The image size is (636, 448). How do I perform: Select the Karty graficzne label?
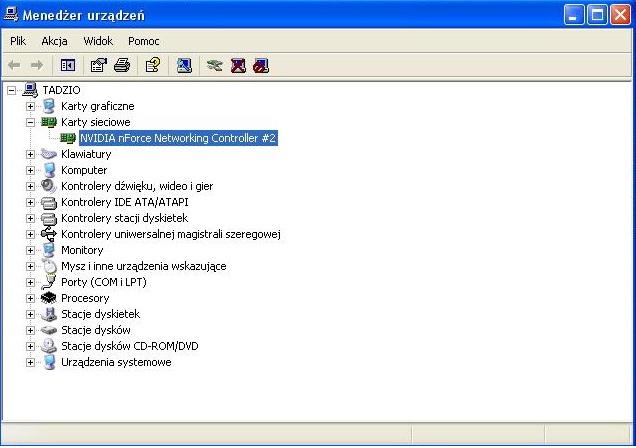[x=97, y=106]
